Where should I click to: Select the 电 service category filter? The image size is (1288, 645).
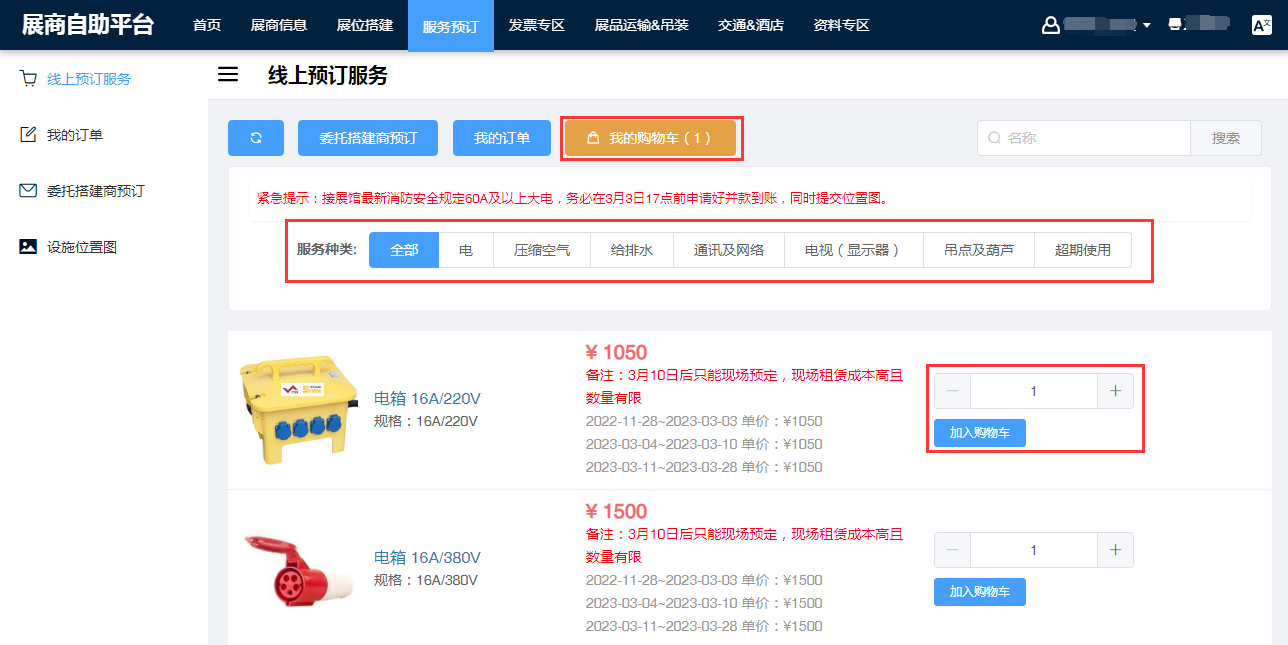466,250
